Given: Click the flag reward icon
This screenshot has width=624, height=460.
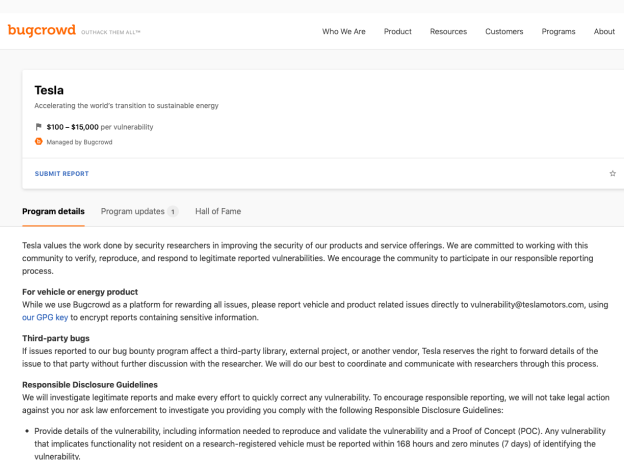Looking at the screenshot, I should pos(39,127).
